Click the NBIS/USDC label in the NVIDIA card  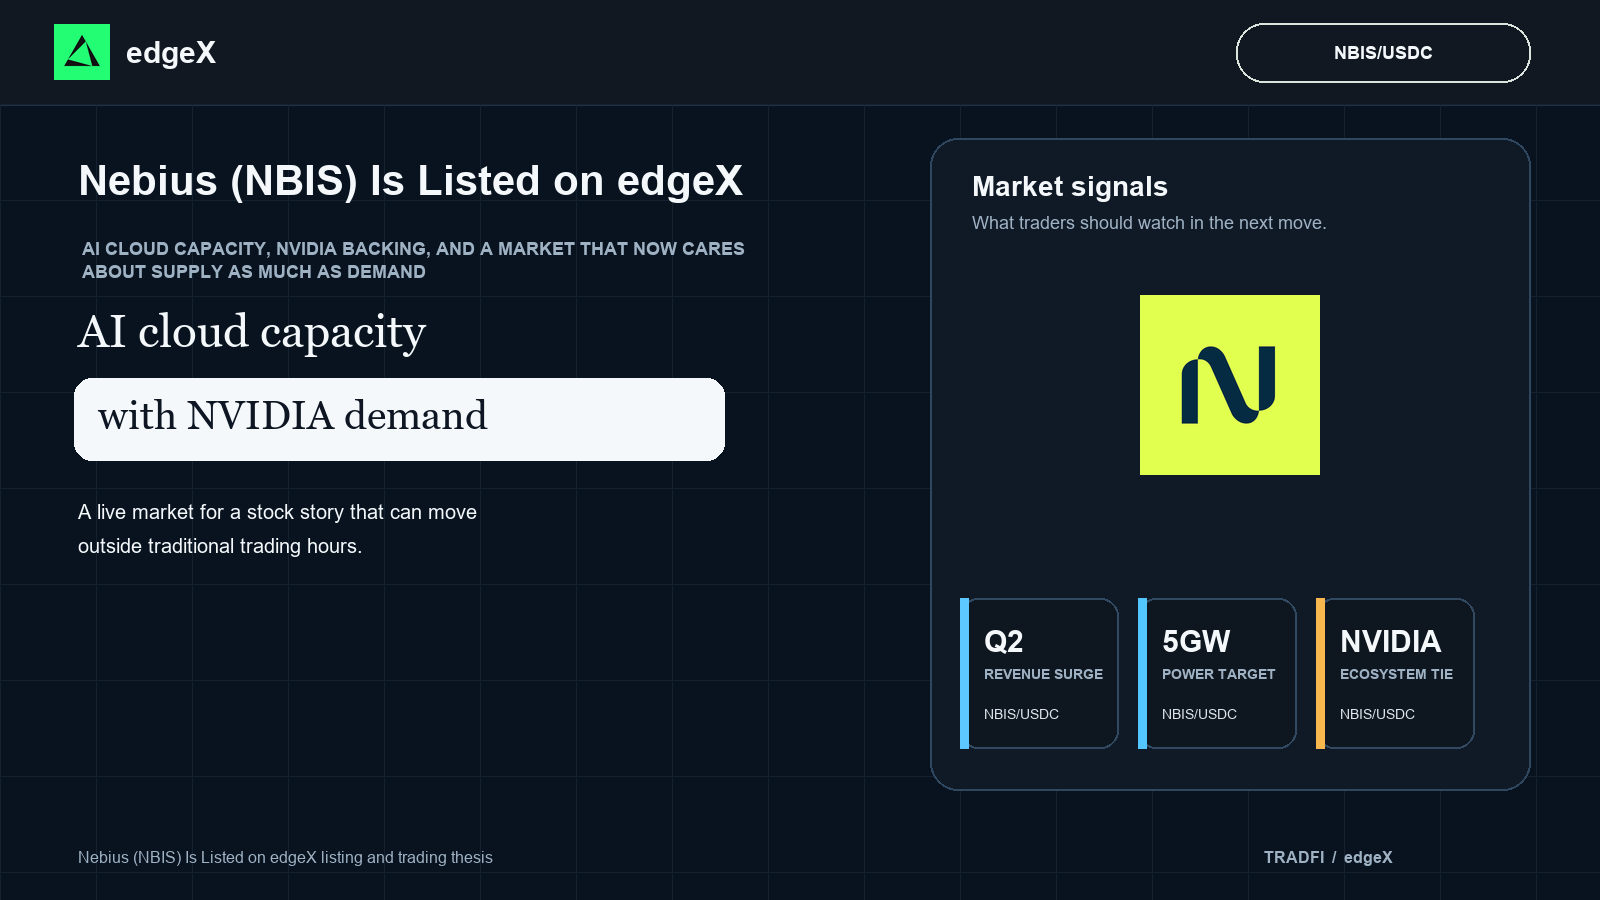(1377, 714)
